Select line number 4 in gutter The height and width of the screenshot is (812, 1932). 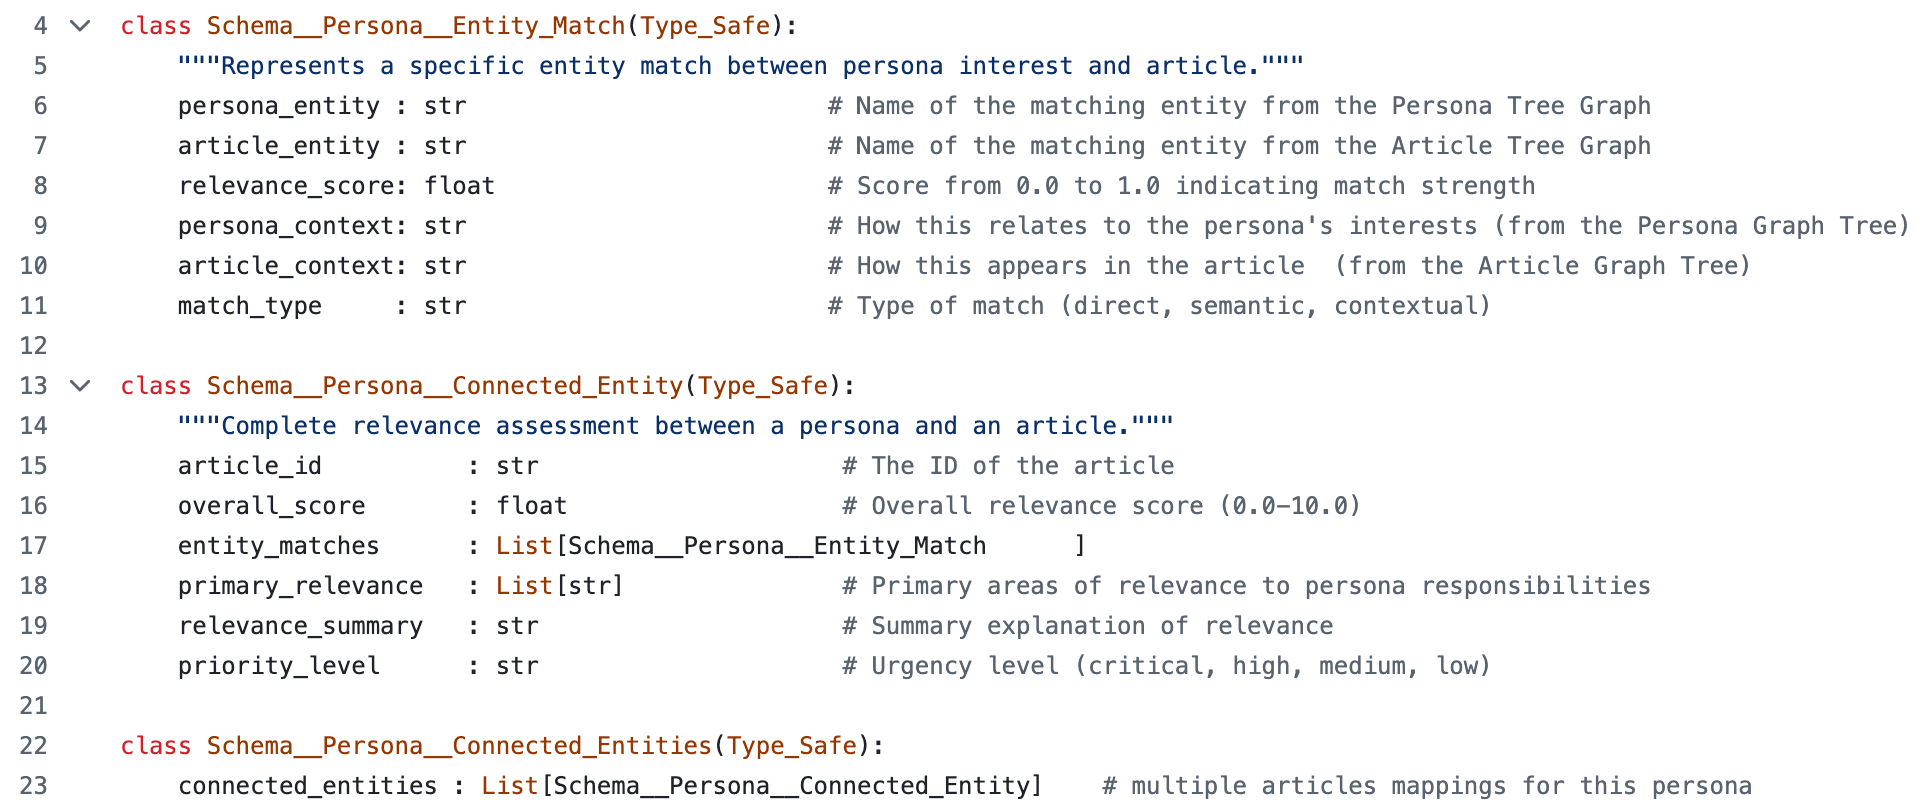[x=40, y=26]
